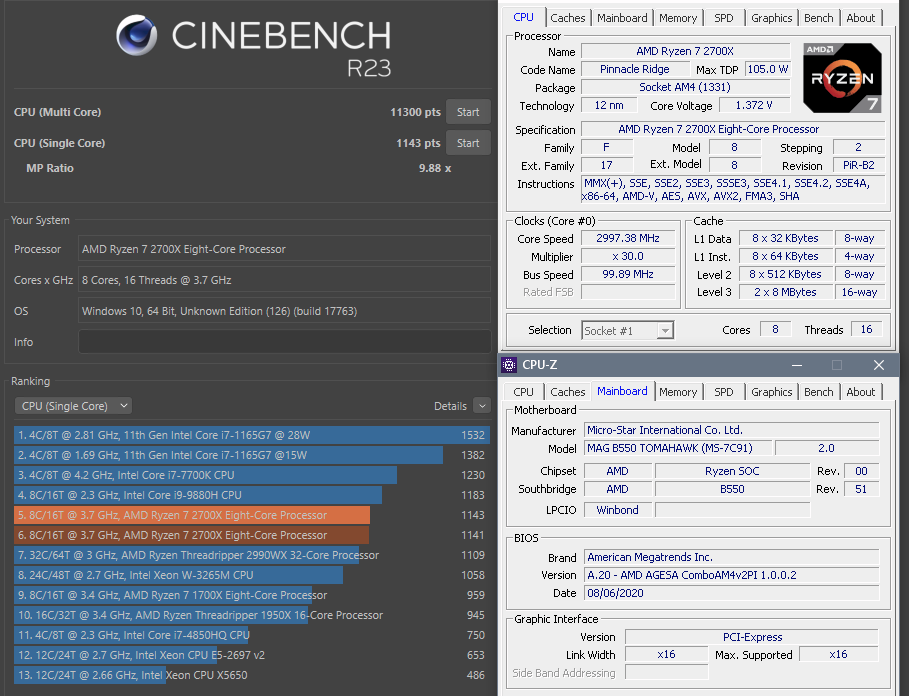
Task: Select ranking row Intel Core i7-1165G7 @ 28W
Action: point(252,435)
